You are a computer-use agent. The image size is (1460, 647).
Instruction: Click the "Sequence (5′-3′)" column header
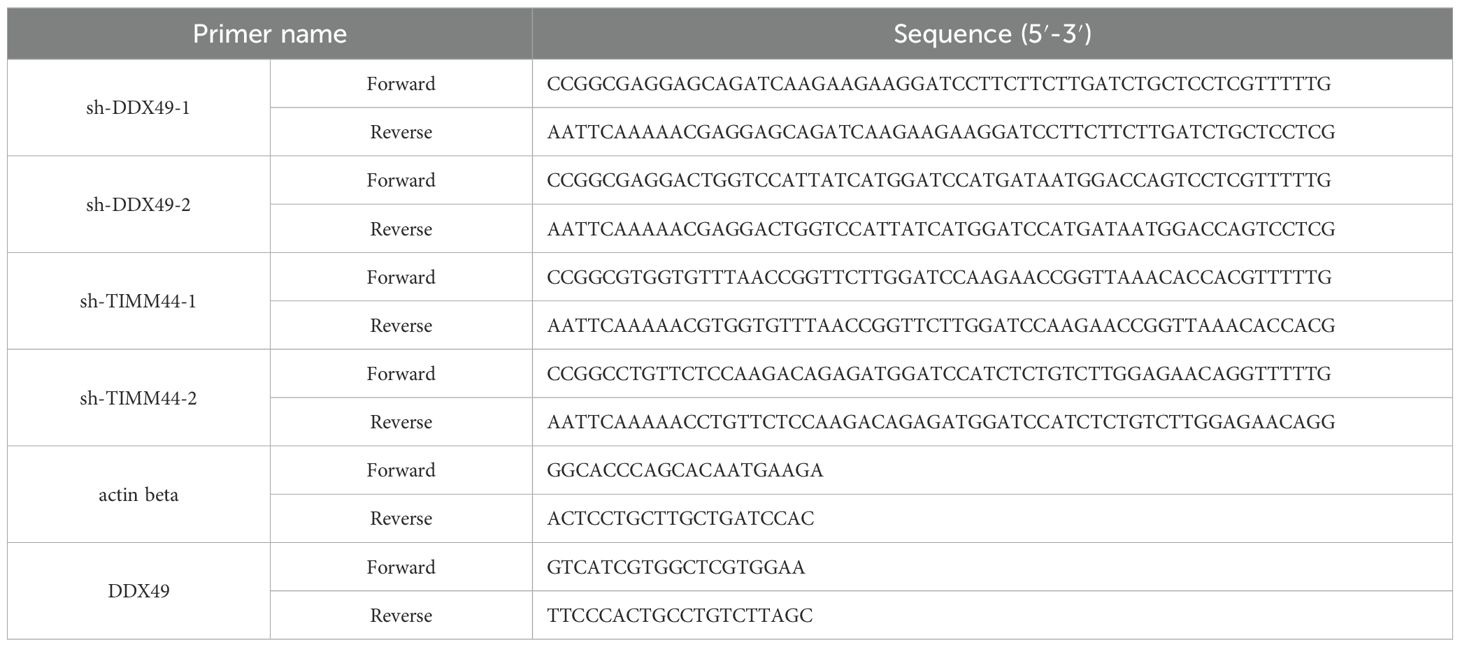point(991,34)
